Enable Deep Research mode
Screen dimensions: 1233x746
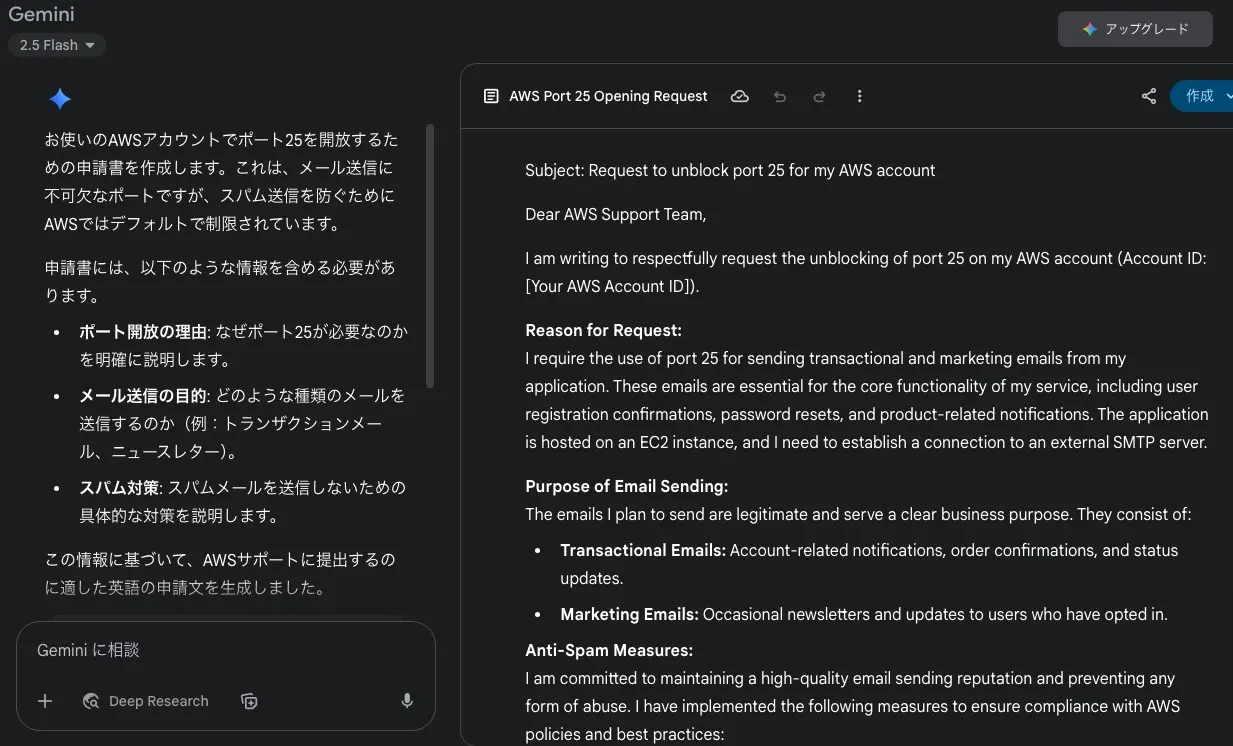click(x=146, y=701)
